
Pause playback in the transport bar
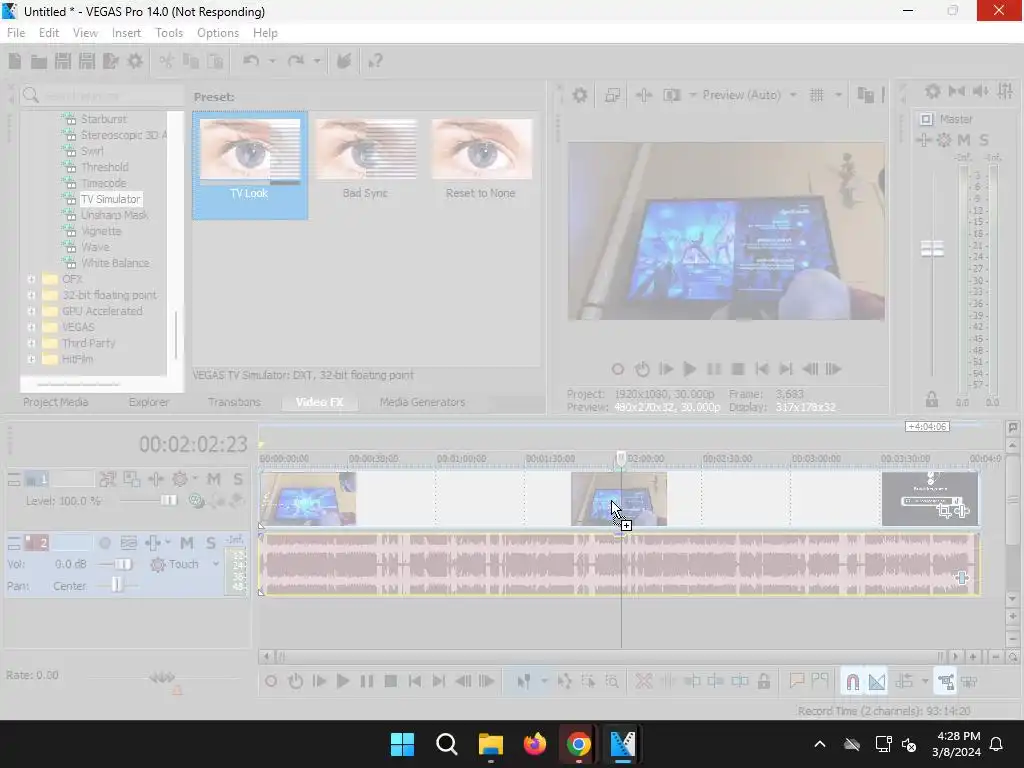coord(367,681)
